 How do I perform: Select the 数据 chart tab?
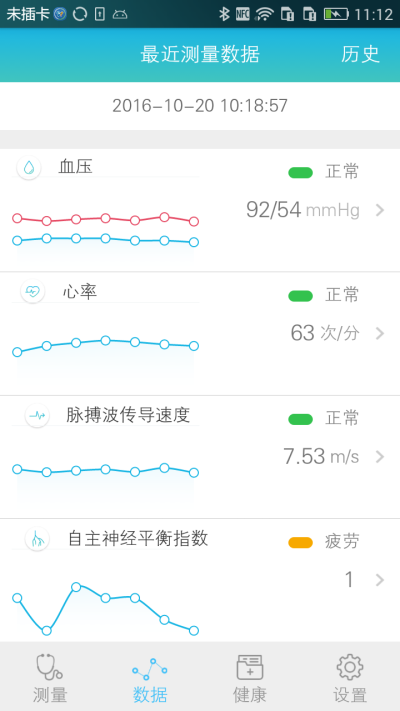(150, 677)
